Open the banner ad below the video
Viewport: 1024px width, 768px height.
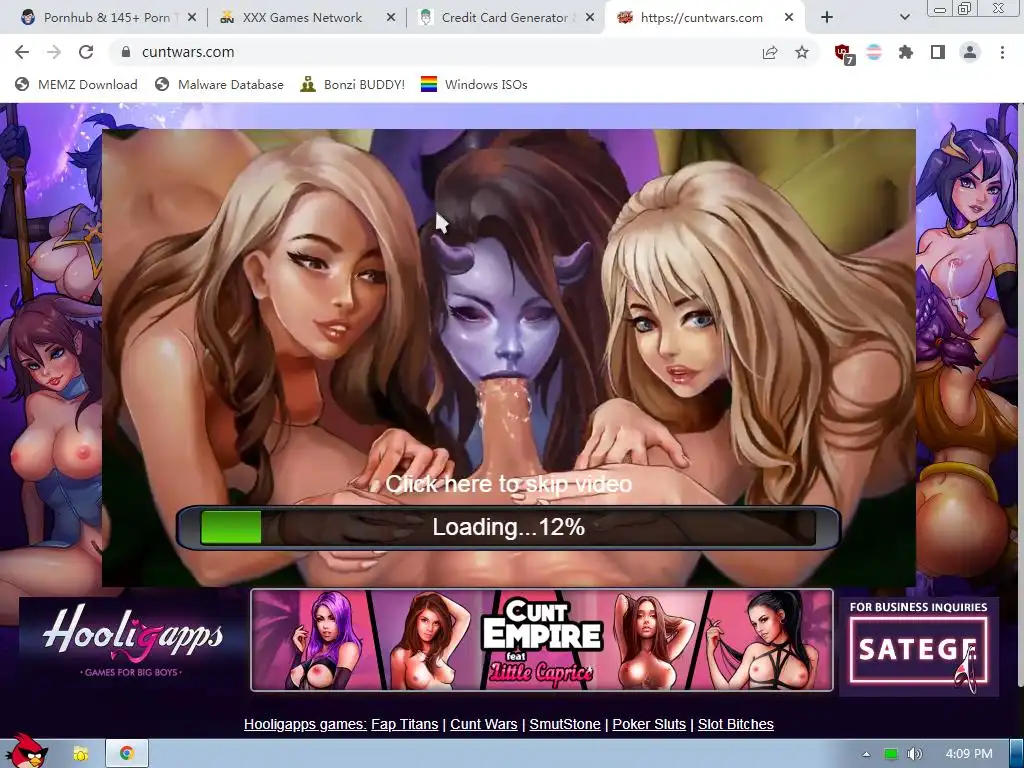coord(542,640)
